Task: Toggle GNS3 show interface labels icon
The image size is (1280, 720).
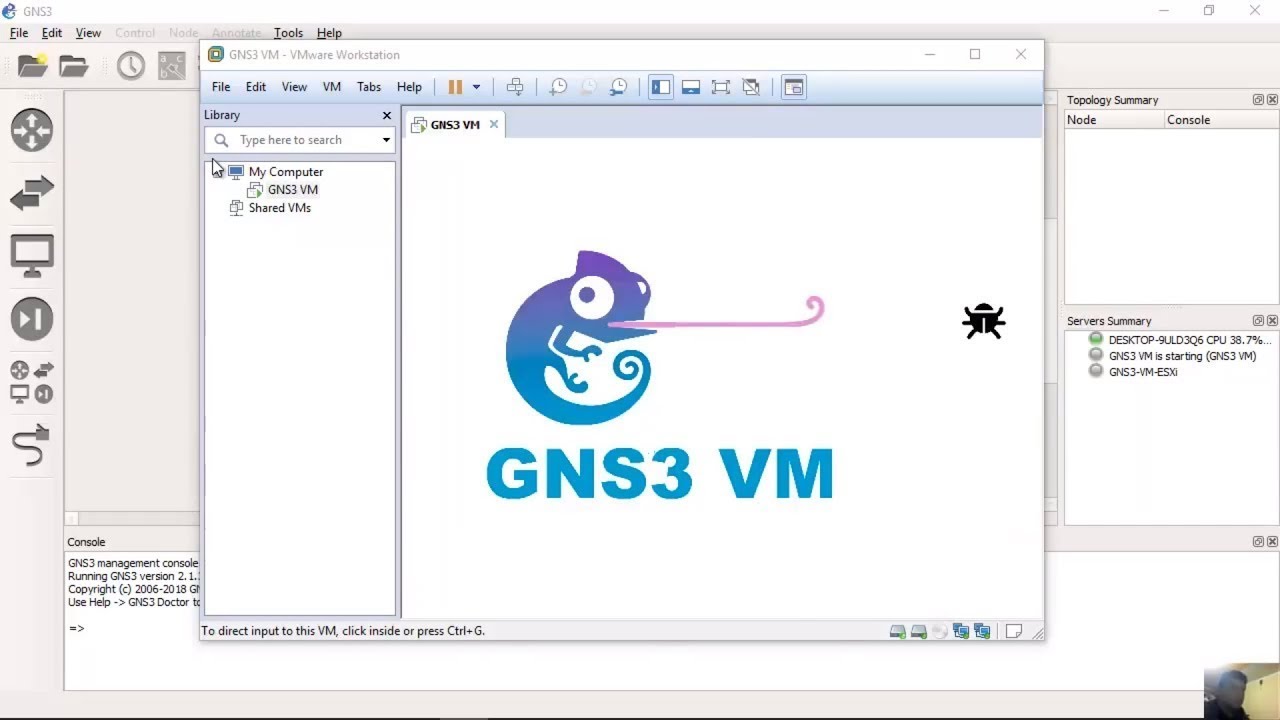Action: pos(172,66)
